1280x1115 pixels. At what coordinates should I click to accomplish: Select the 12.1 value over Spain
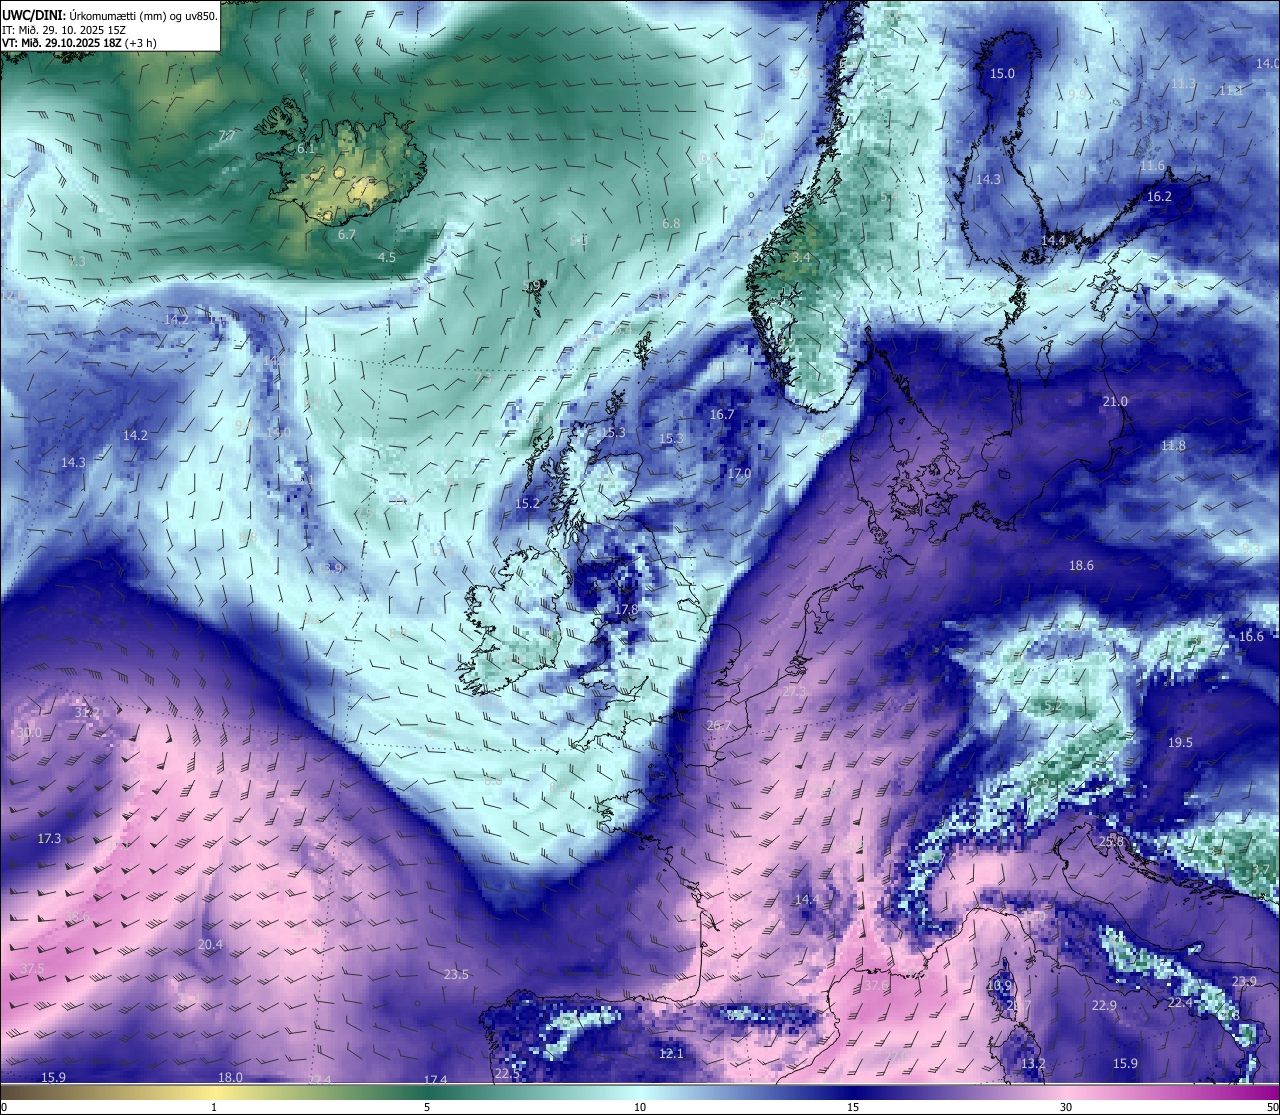(x=671, y=1053)
